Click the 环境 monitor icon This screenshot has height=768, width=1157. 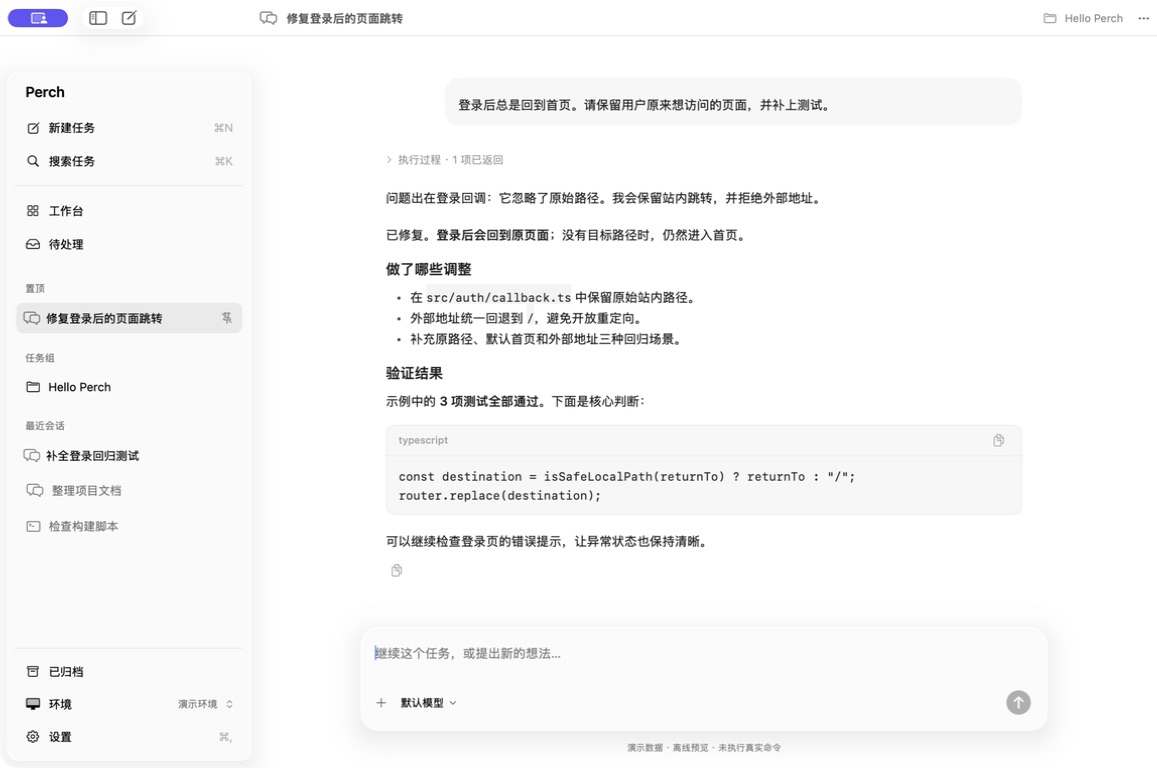tap(33, 704)
